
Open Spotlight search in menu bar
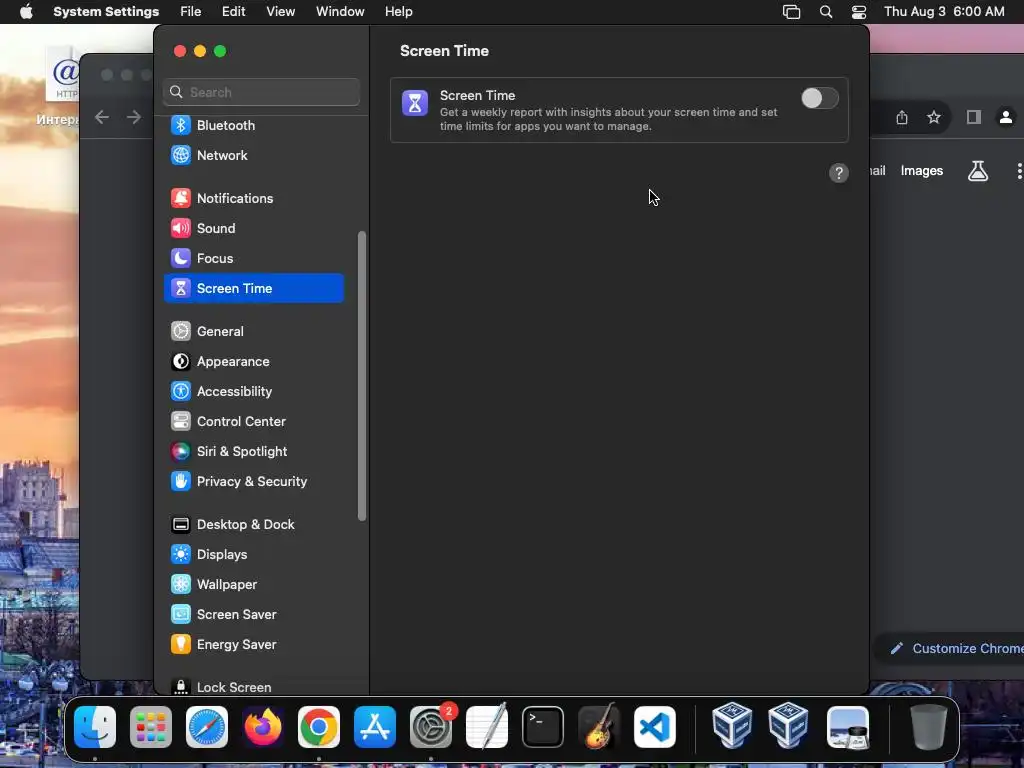(x=825, y=12)
